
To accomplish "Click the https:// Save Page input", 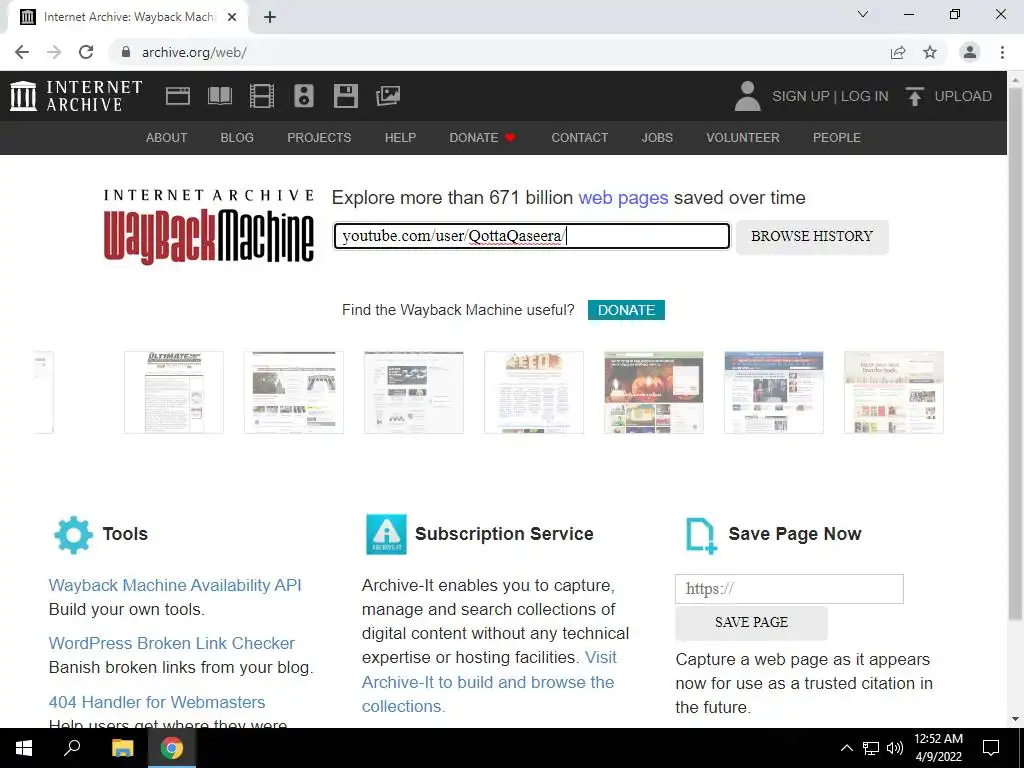I will (x=789, y=589).
